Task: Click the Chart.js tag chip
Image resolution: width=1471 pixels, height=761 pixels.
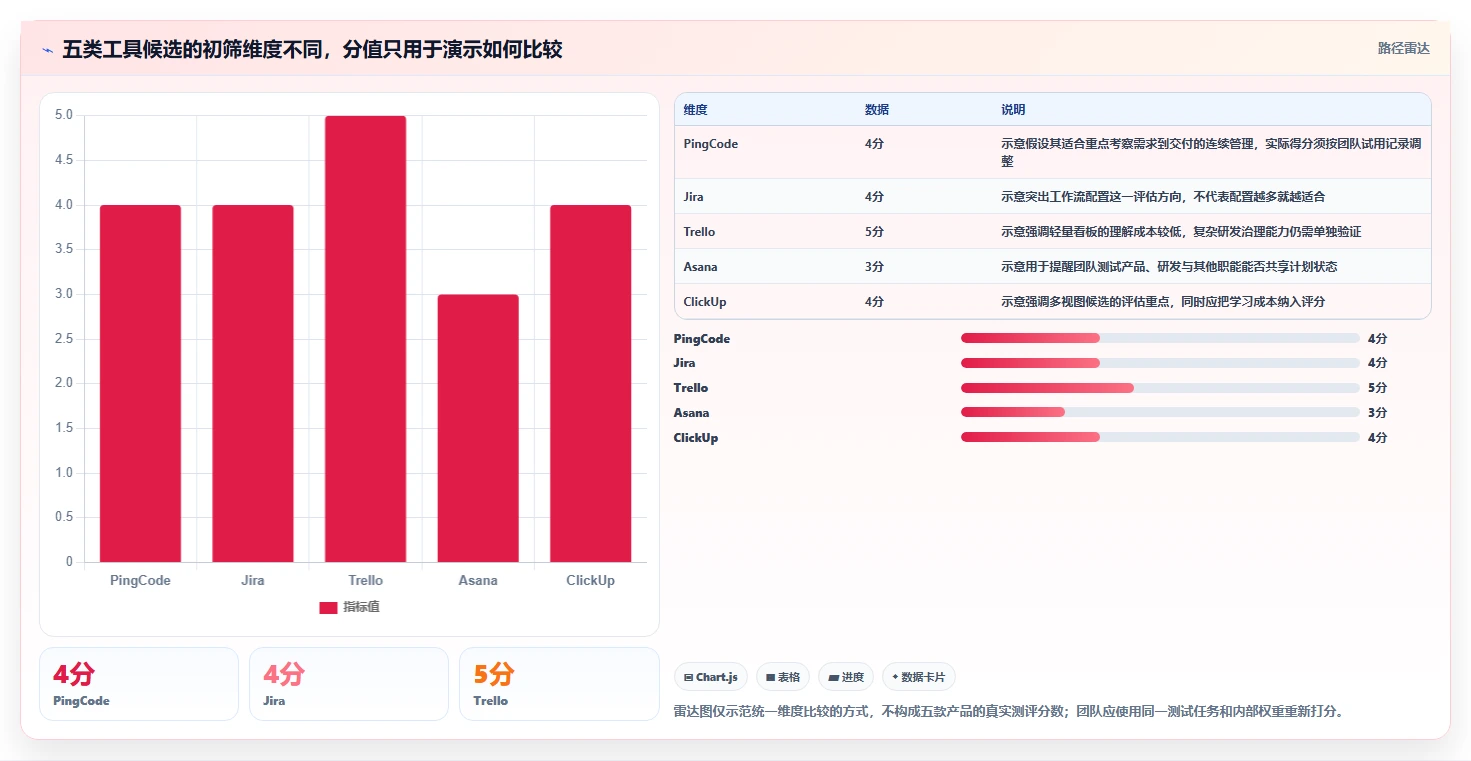Action: (711, 677)
